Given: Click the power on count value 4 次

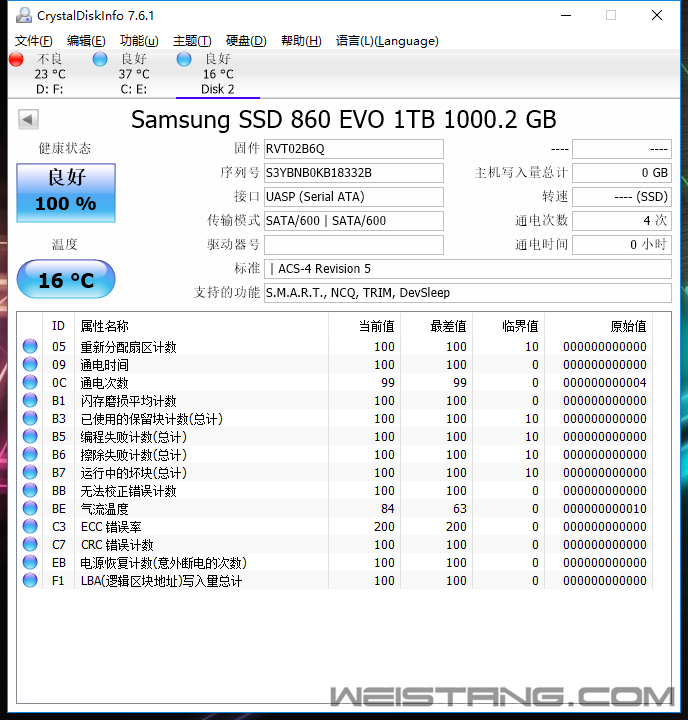Looking at the screenshot, I should point(622,221).
